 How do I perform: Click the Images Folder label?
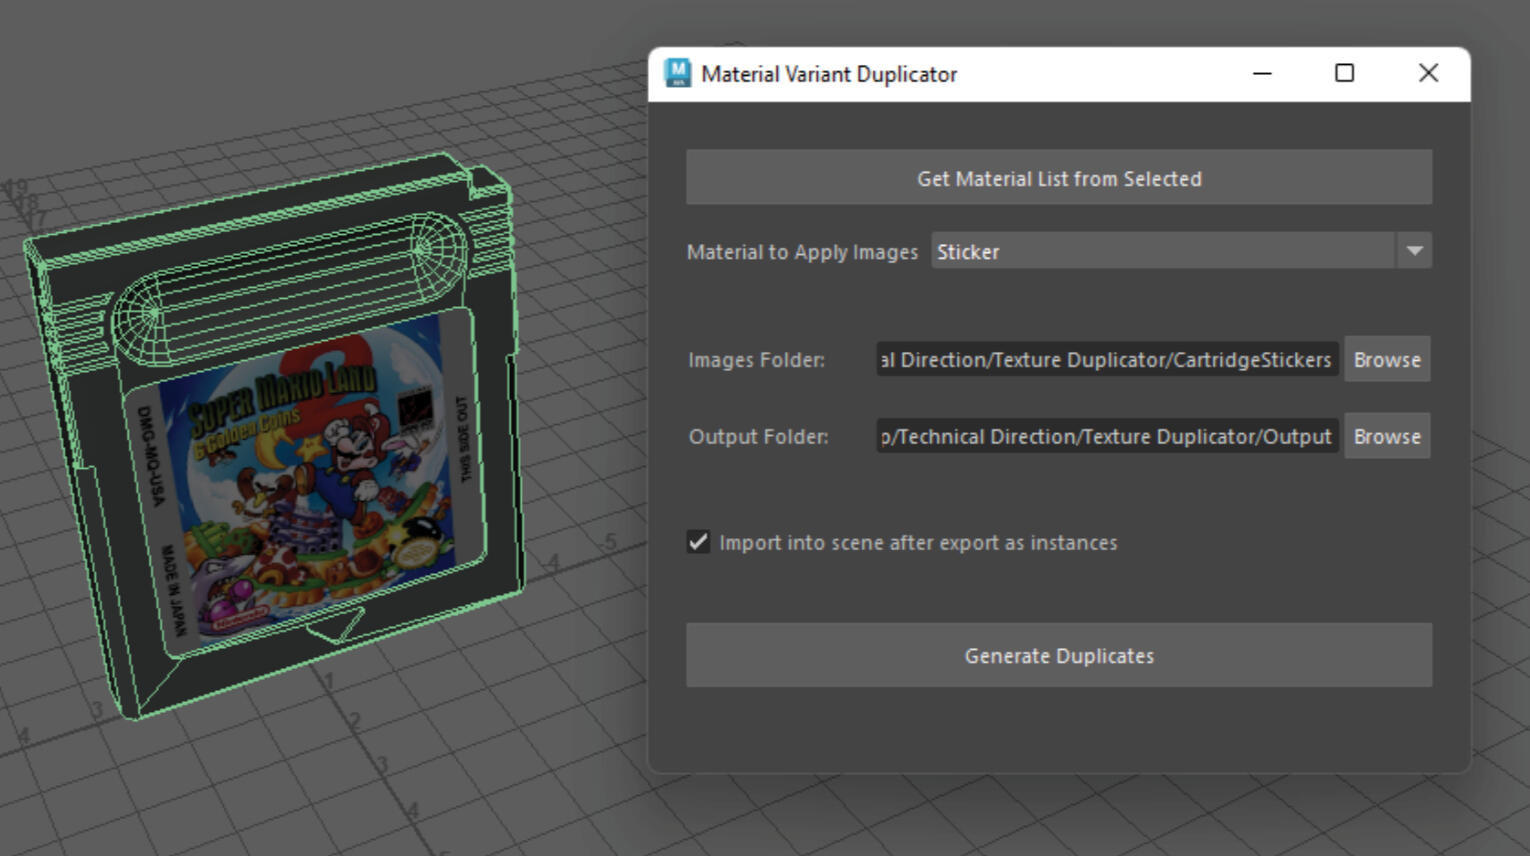(x=756, y=360)
